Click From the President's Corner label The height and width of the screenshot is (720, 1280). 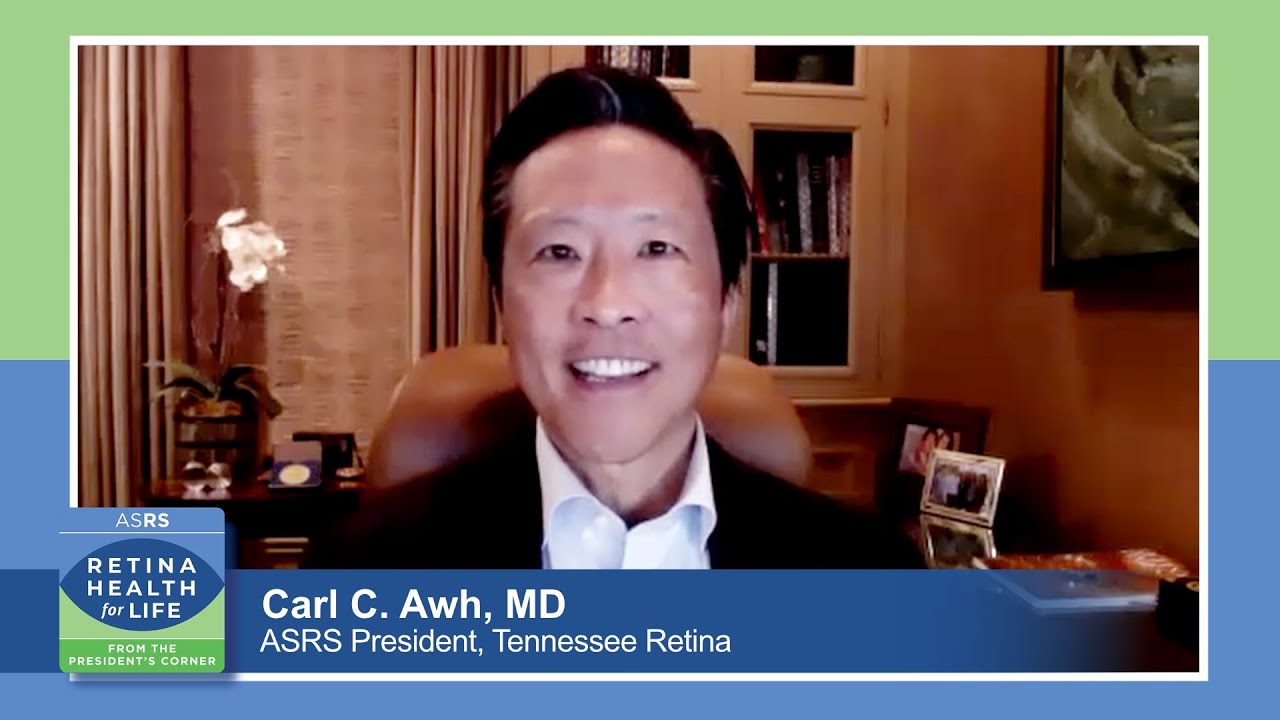(141, 654)
